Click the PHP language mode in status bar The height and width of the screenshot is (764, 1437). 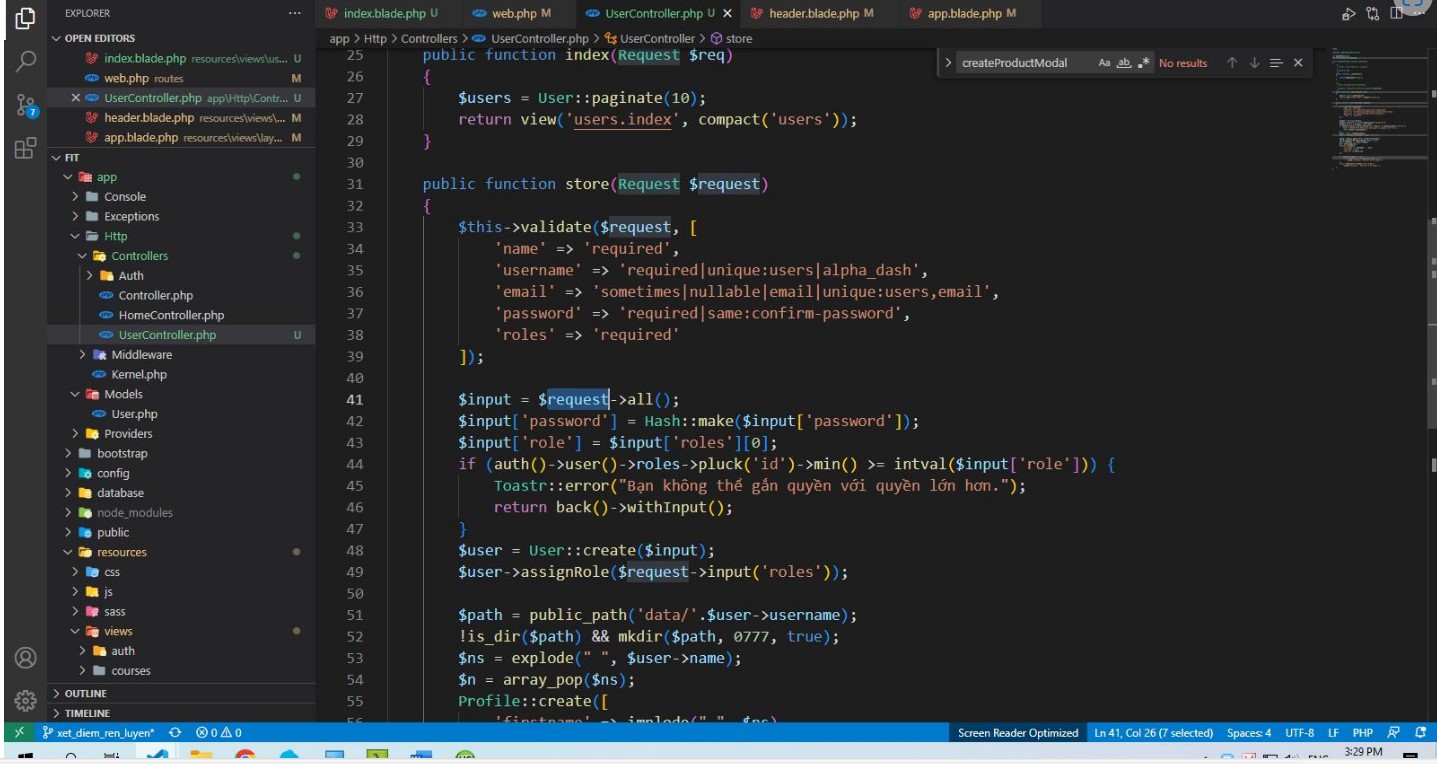1362,733
